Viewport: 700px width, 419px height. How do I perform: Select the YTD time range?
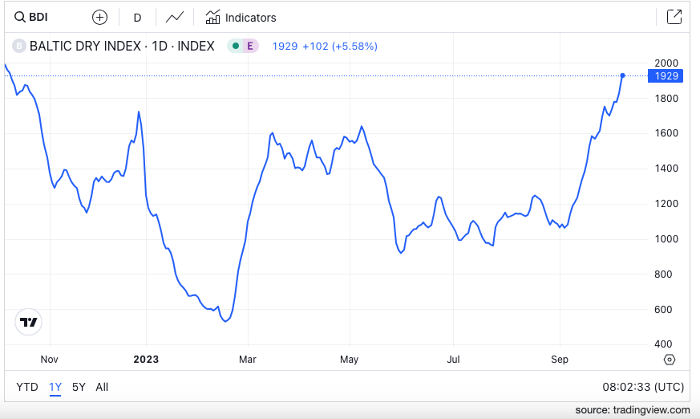tap(26, 386)
